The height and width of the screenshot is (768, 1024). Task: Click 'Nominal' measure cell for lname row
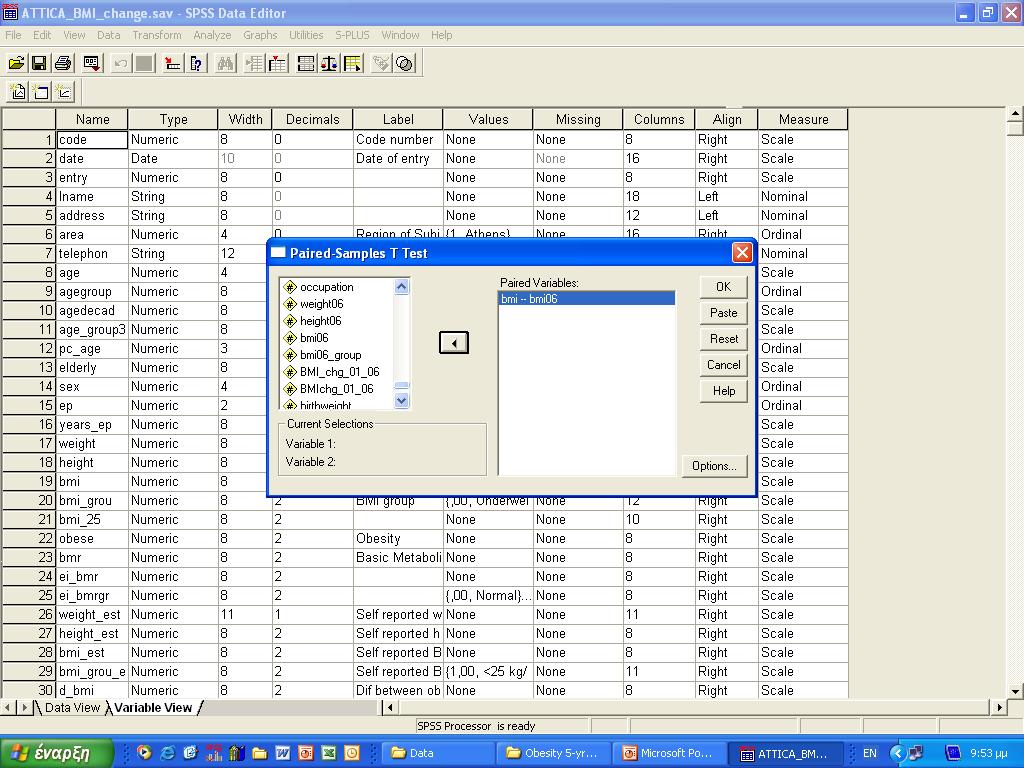click(803, 197)
